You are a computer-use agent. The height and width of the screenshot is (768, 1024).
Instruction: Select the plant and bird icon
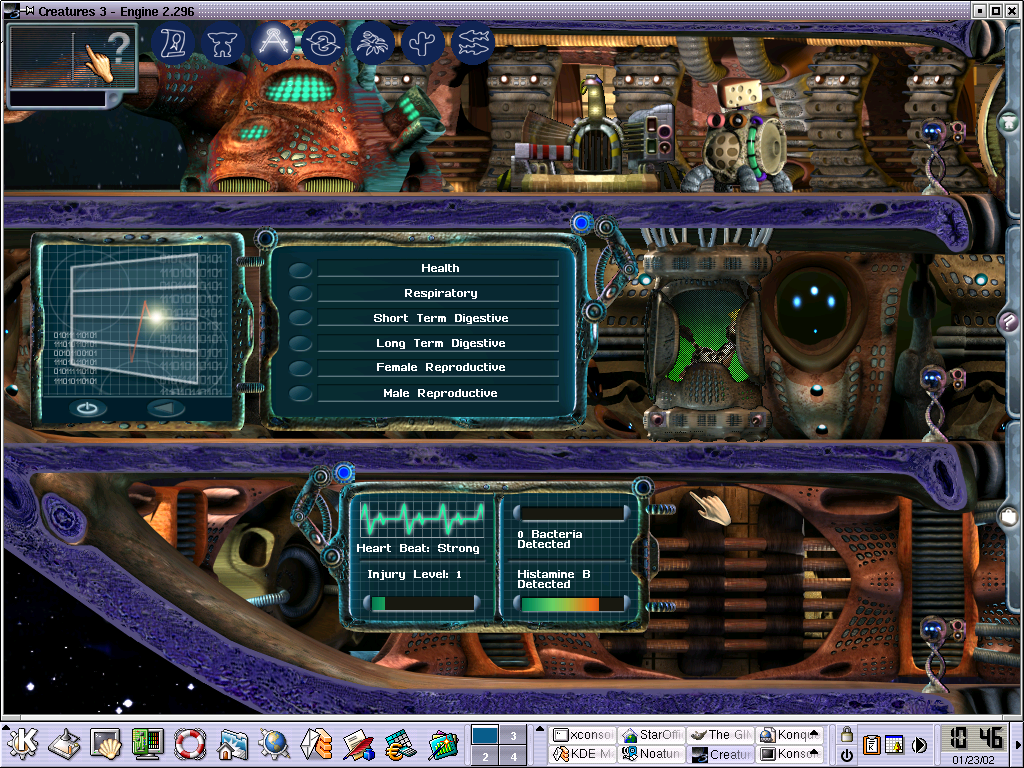coord(373,44)
